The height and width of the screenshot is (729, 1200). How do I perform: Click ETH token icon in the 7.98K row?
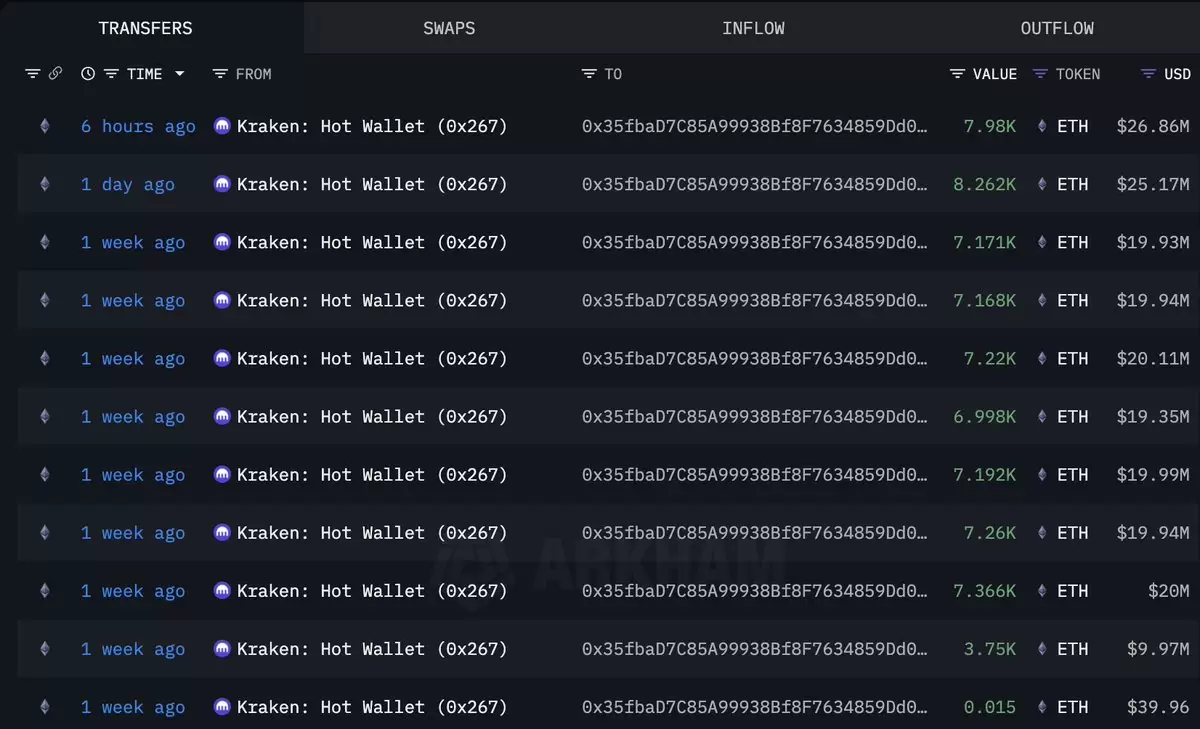(1042, 126)
